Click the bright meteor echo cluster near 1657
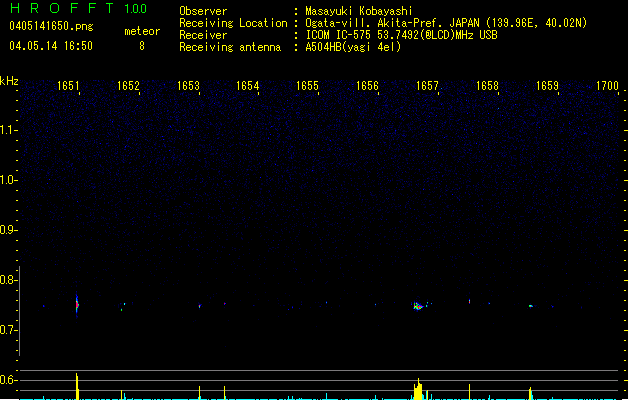The height and width of the screenshot is (400, 629). (418, 307)
